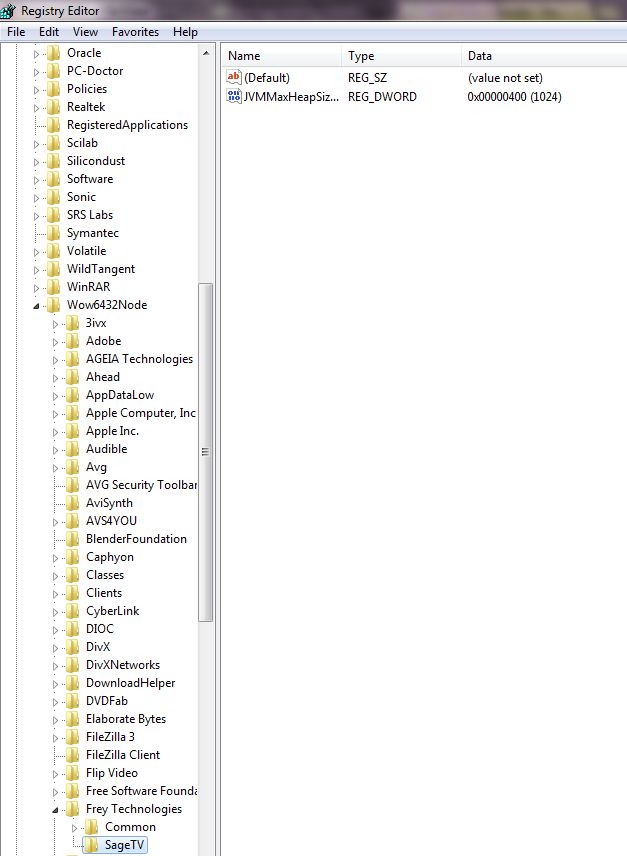Select the FileZilla 3 key
627x856 pixels.
[x=110, y=738]
